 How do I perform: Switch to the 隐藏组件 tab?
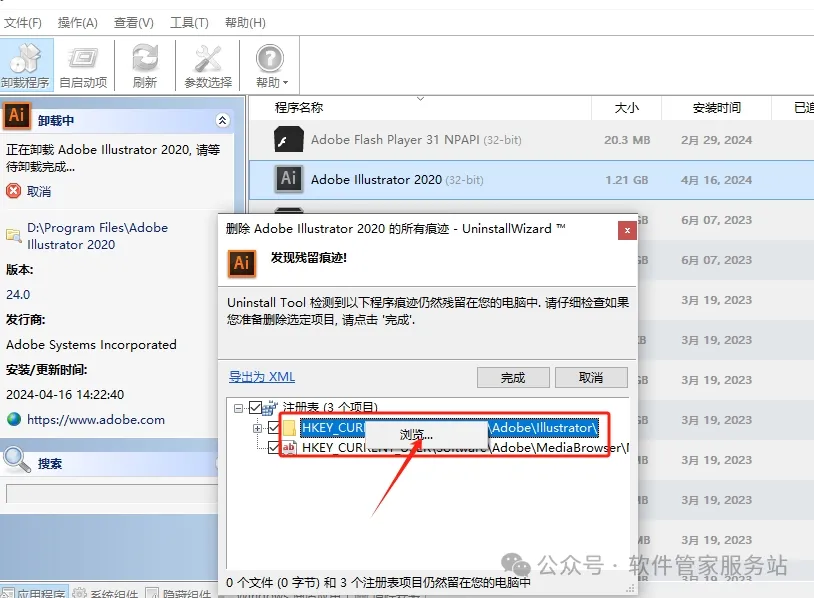tap(179, 593)
